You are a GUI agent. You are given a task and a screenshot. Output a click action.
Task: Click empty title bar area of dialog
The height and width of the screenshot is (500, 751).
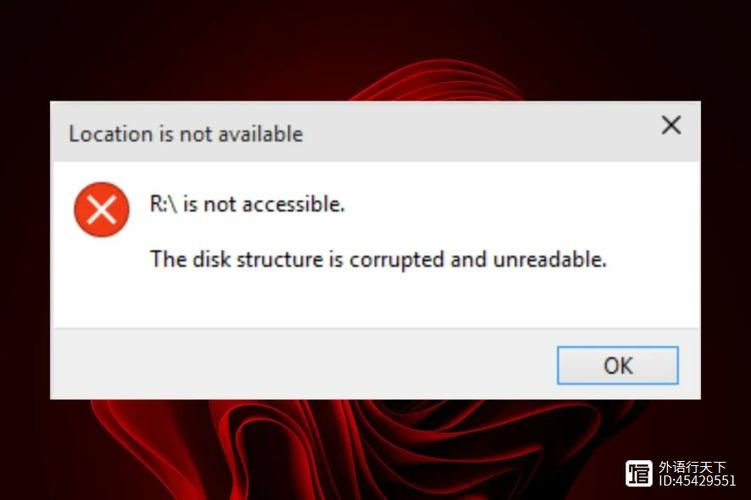click(x=479, y=133)
